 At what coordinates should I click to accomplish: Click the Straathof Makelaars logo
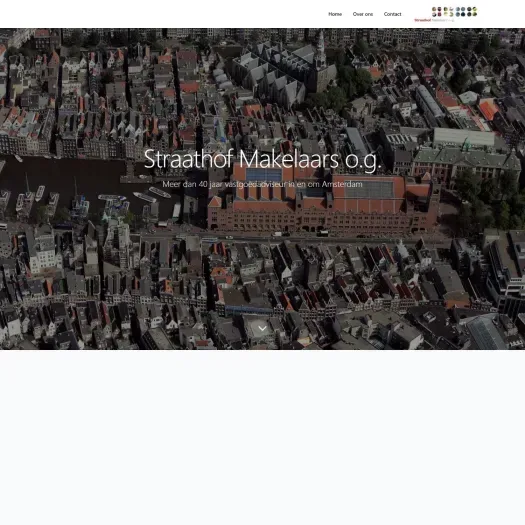446,14
